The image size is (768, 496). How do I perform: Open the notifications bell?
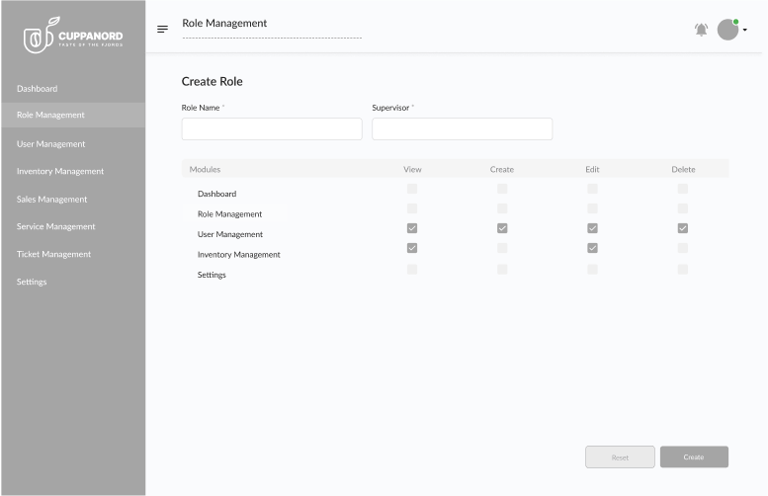[701, 30]
